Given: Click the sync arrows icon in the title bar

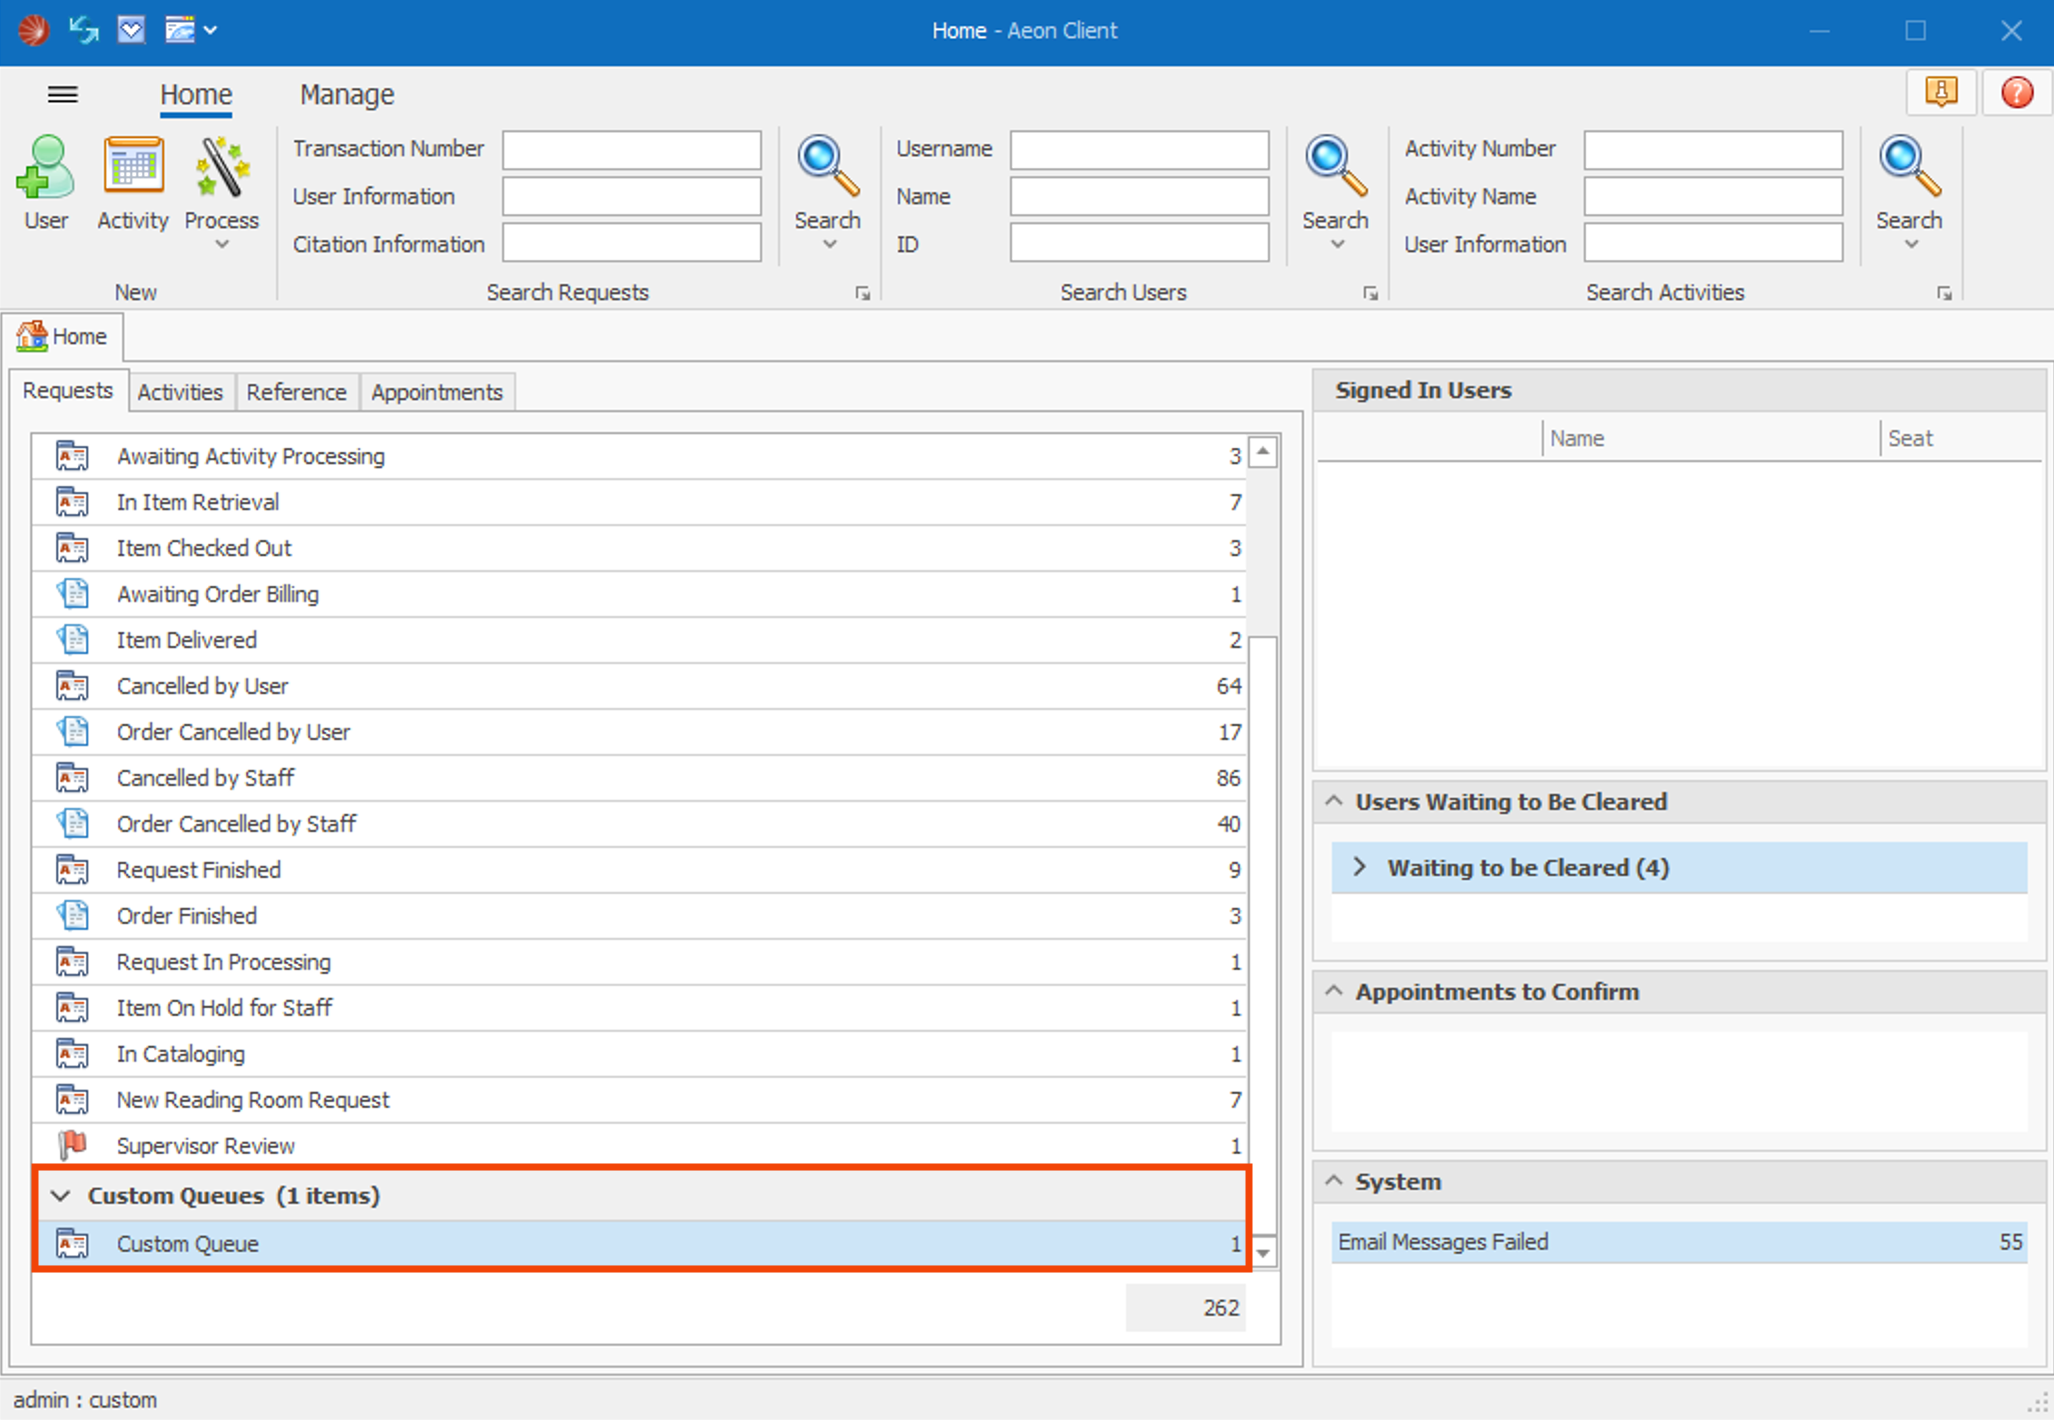Looking at the screenshot, I should click(x=83, y=30).
